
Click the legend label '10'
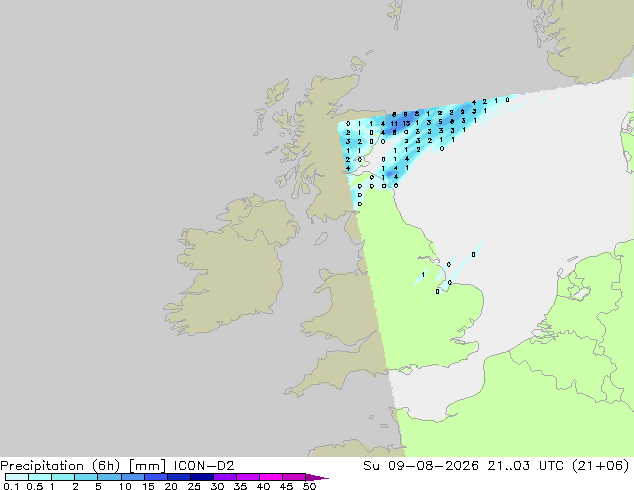(125, 486)
